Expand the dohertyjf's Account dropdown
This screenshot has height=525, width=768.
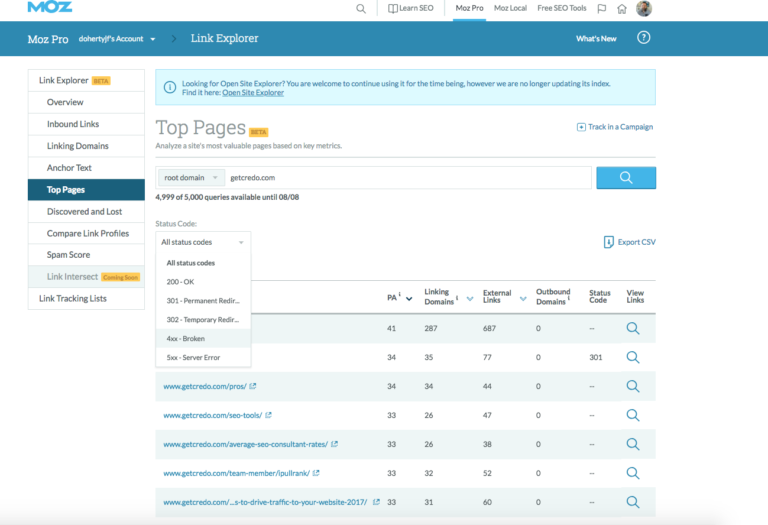tap(153, 39)
